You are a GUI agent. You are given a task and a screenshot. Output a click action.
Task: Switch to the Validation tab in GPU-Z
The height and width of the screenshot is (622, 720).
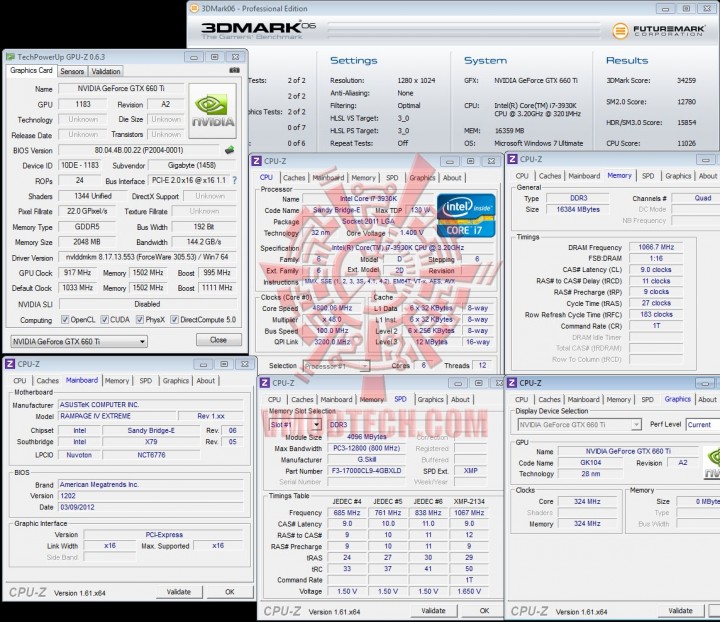click(106, 71)
